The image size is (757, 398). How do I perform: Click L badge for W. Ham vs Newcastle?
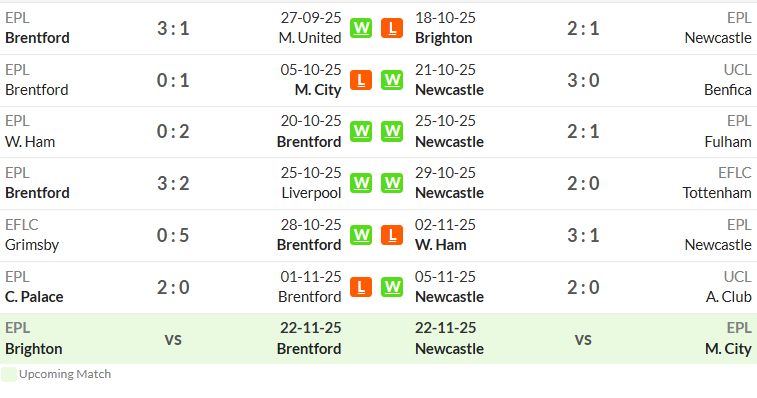(392, 235)
